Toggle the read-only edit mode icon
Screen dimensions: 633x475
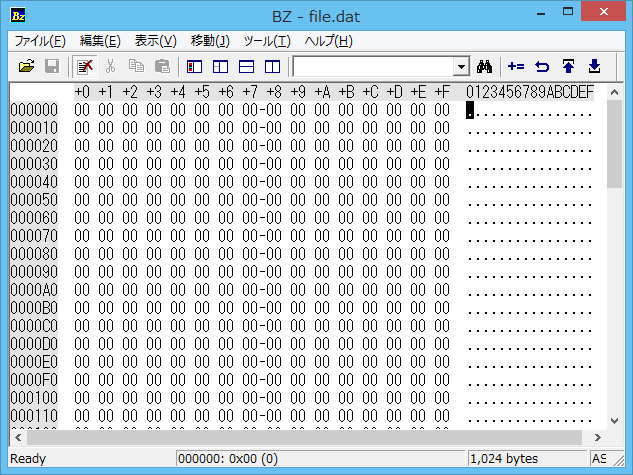(x=85, y=67)
